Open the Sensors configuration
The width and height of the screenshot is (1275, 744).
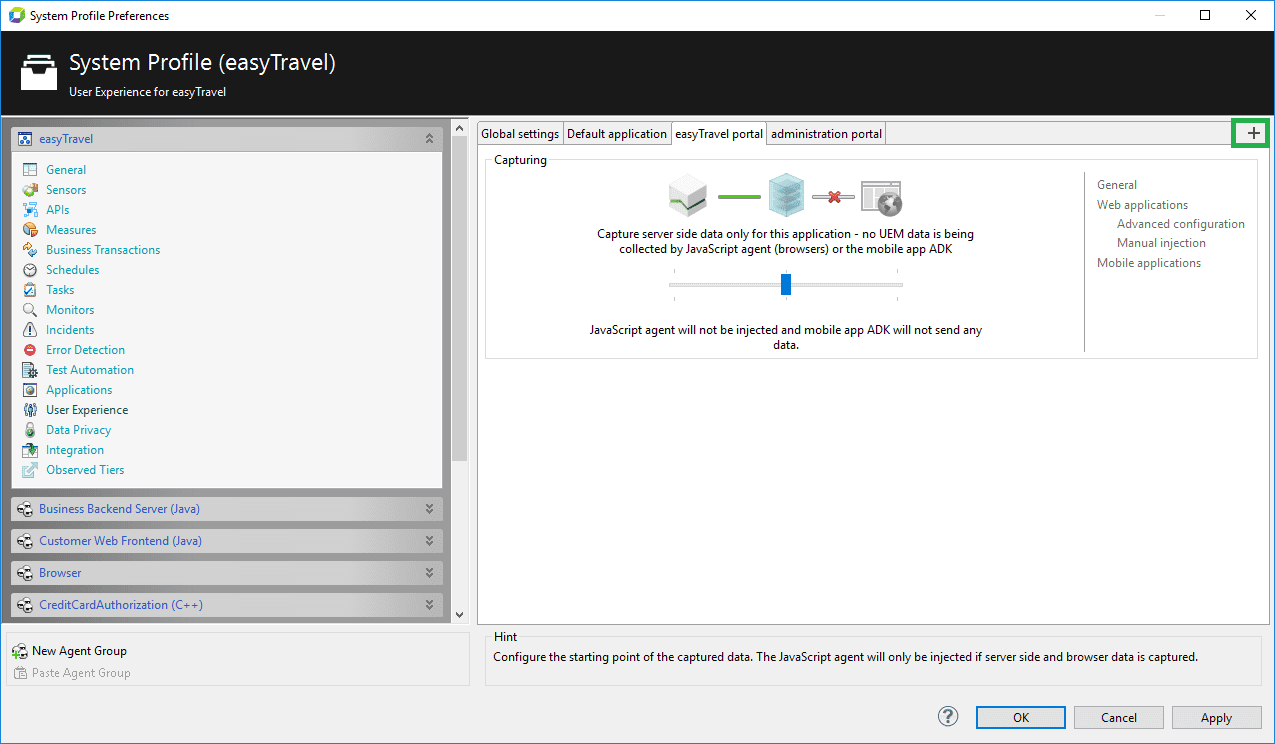tap(66, 190)
